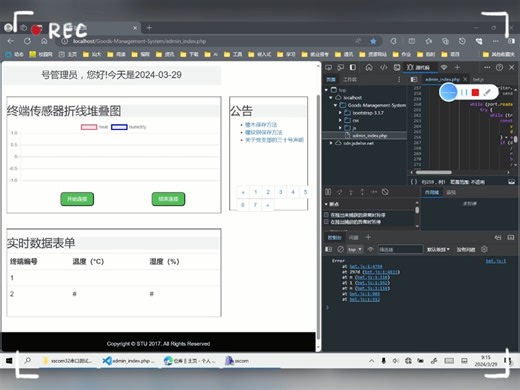Click the green end connection button
The image size is (520, 390).
168,199
